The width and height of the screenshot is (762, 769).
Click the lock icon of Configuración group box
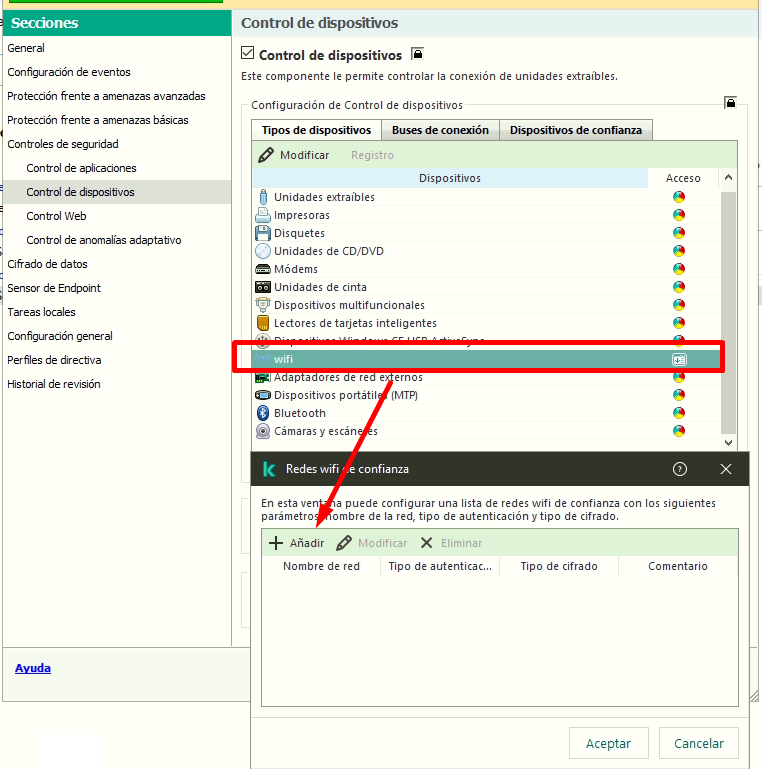point(730,103)
